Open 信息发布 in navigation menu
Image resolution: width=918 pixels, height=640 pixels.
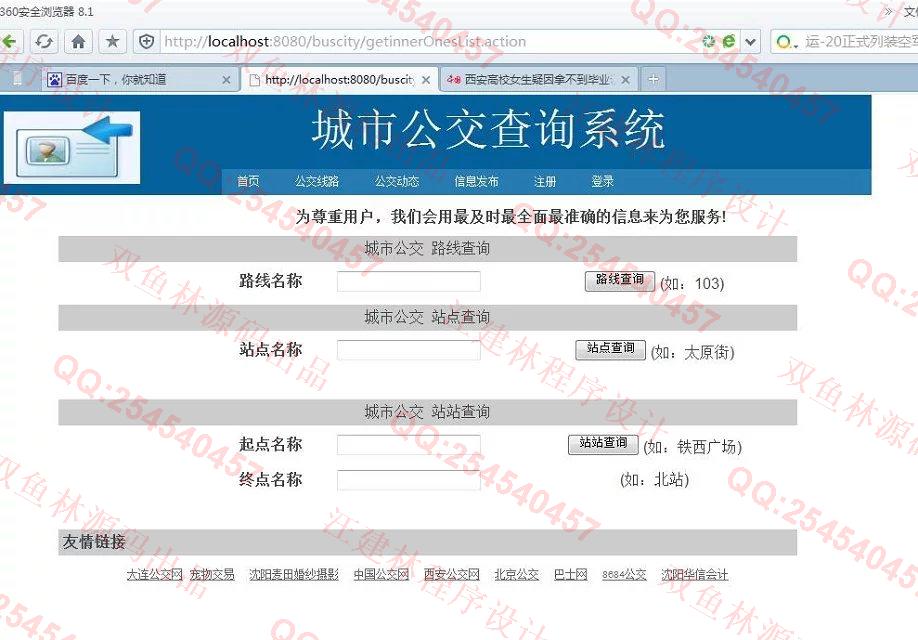coord(477,182)
